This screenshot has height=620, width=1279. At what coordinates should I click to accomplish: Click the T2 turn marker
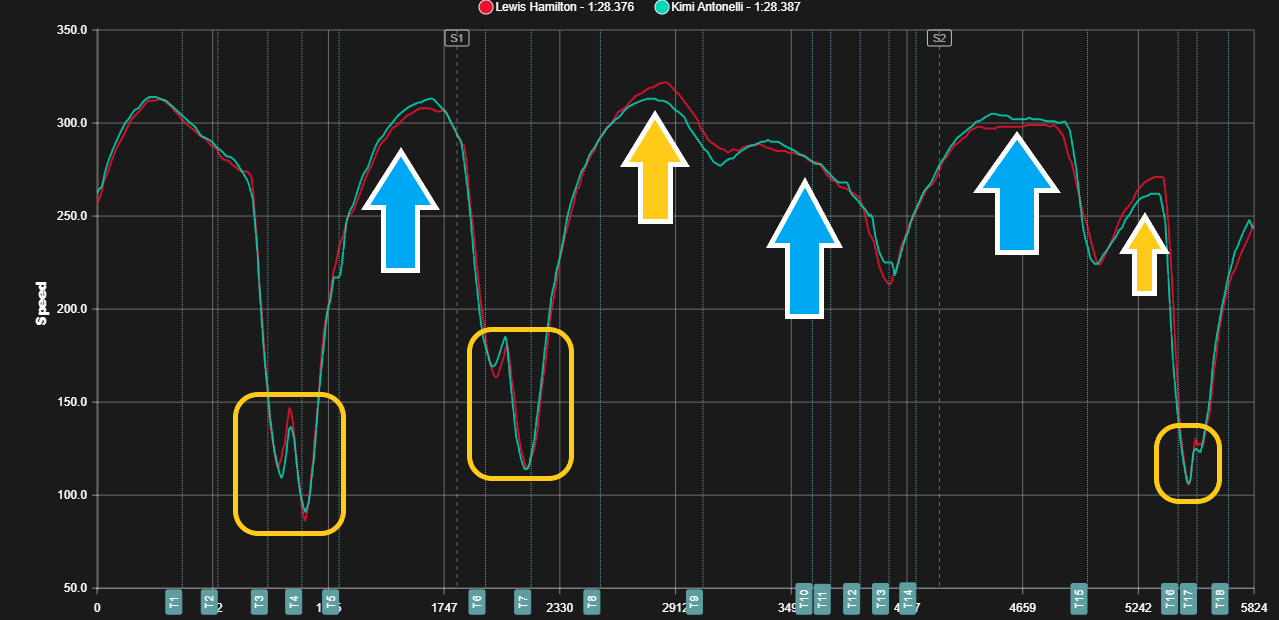[x=209, y=602]
